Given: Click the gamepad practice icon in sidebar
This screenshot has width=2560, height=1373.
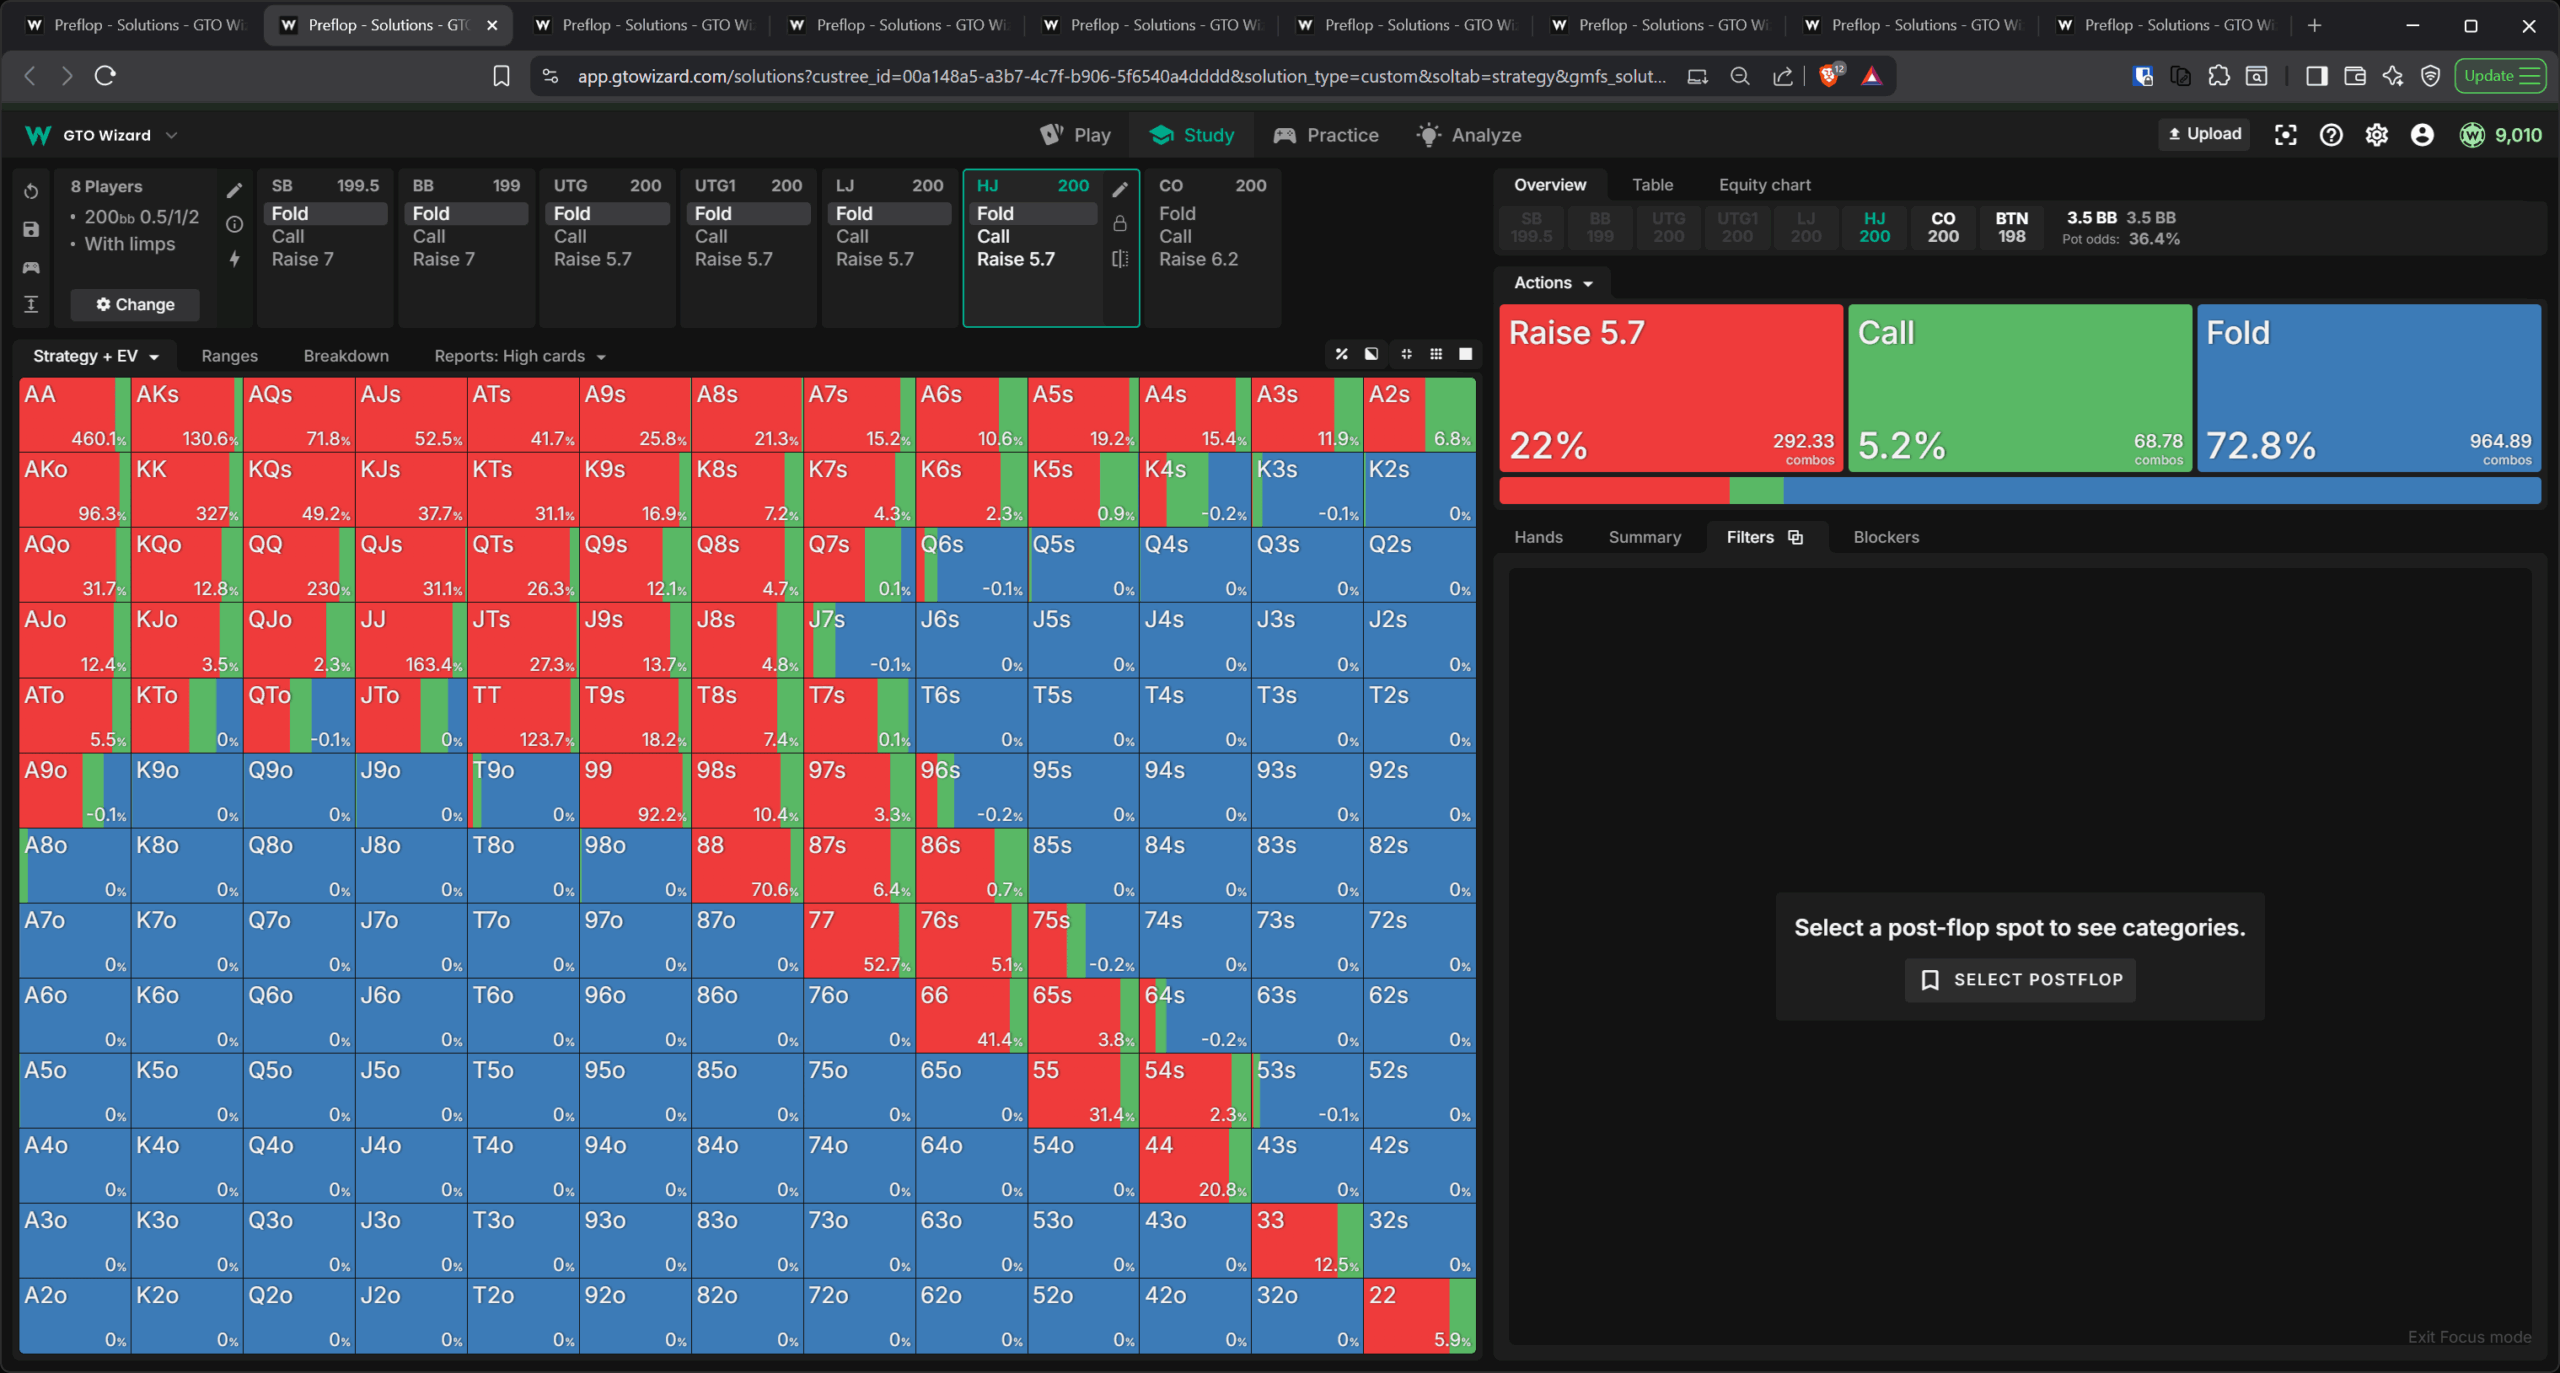Looking at the screenshot, I should pos(31,267).
